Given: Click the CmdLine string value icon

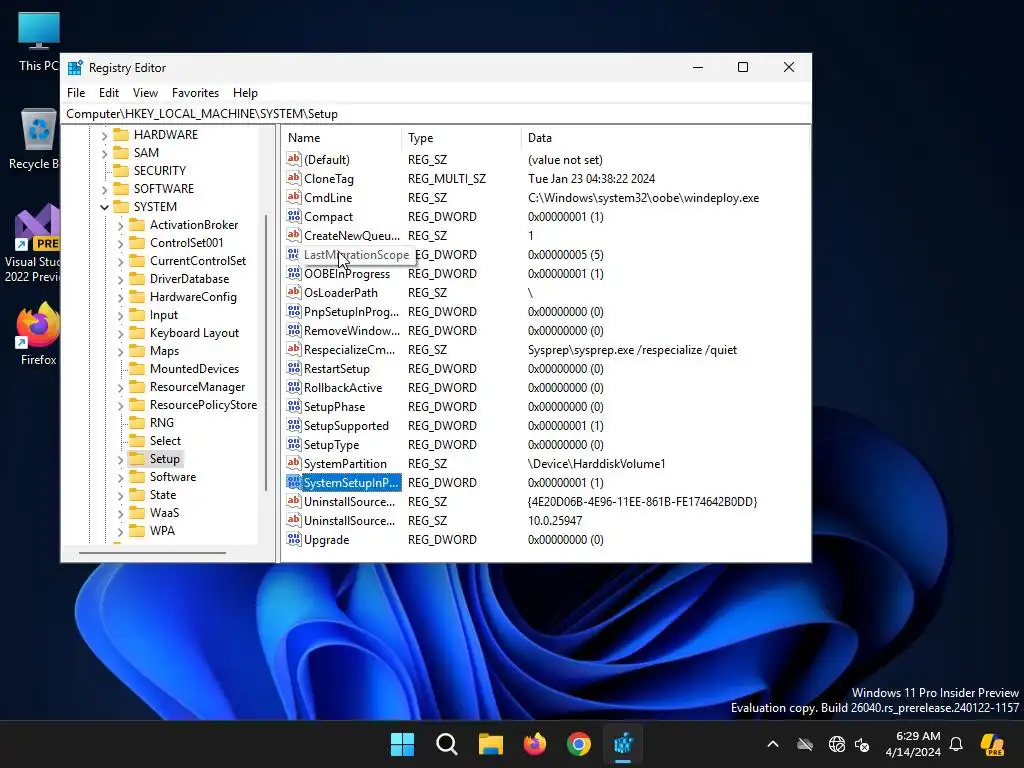Looking at the screenshot, I should click(294, 197).
